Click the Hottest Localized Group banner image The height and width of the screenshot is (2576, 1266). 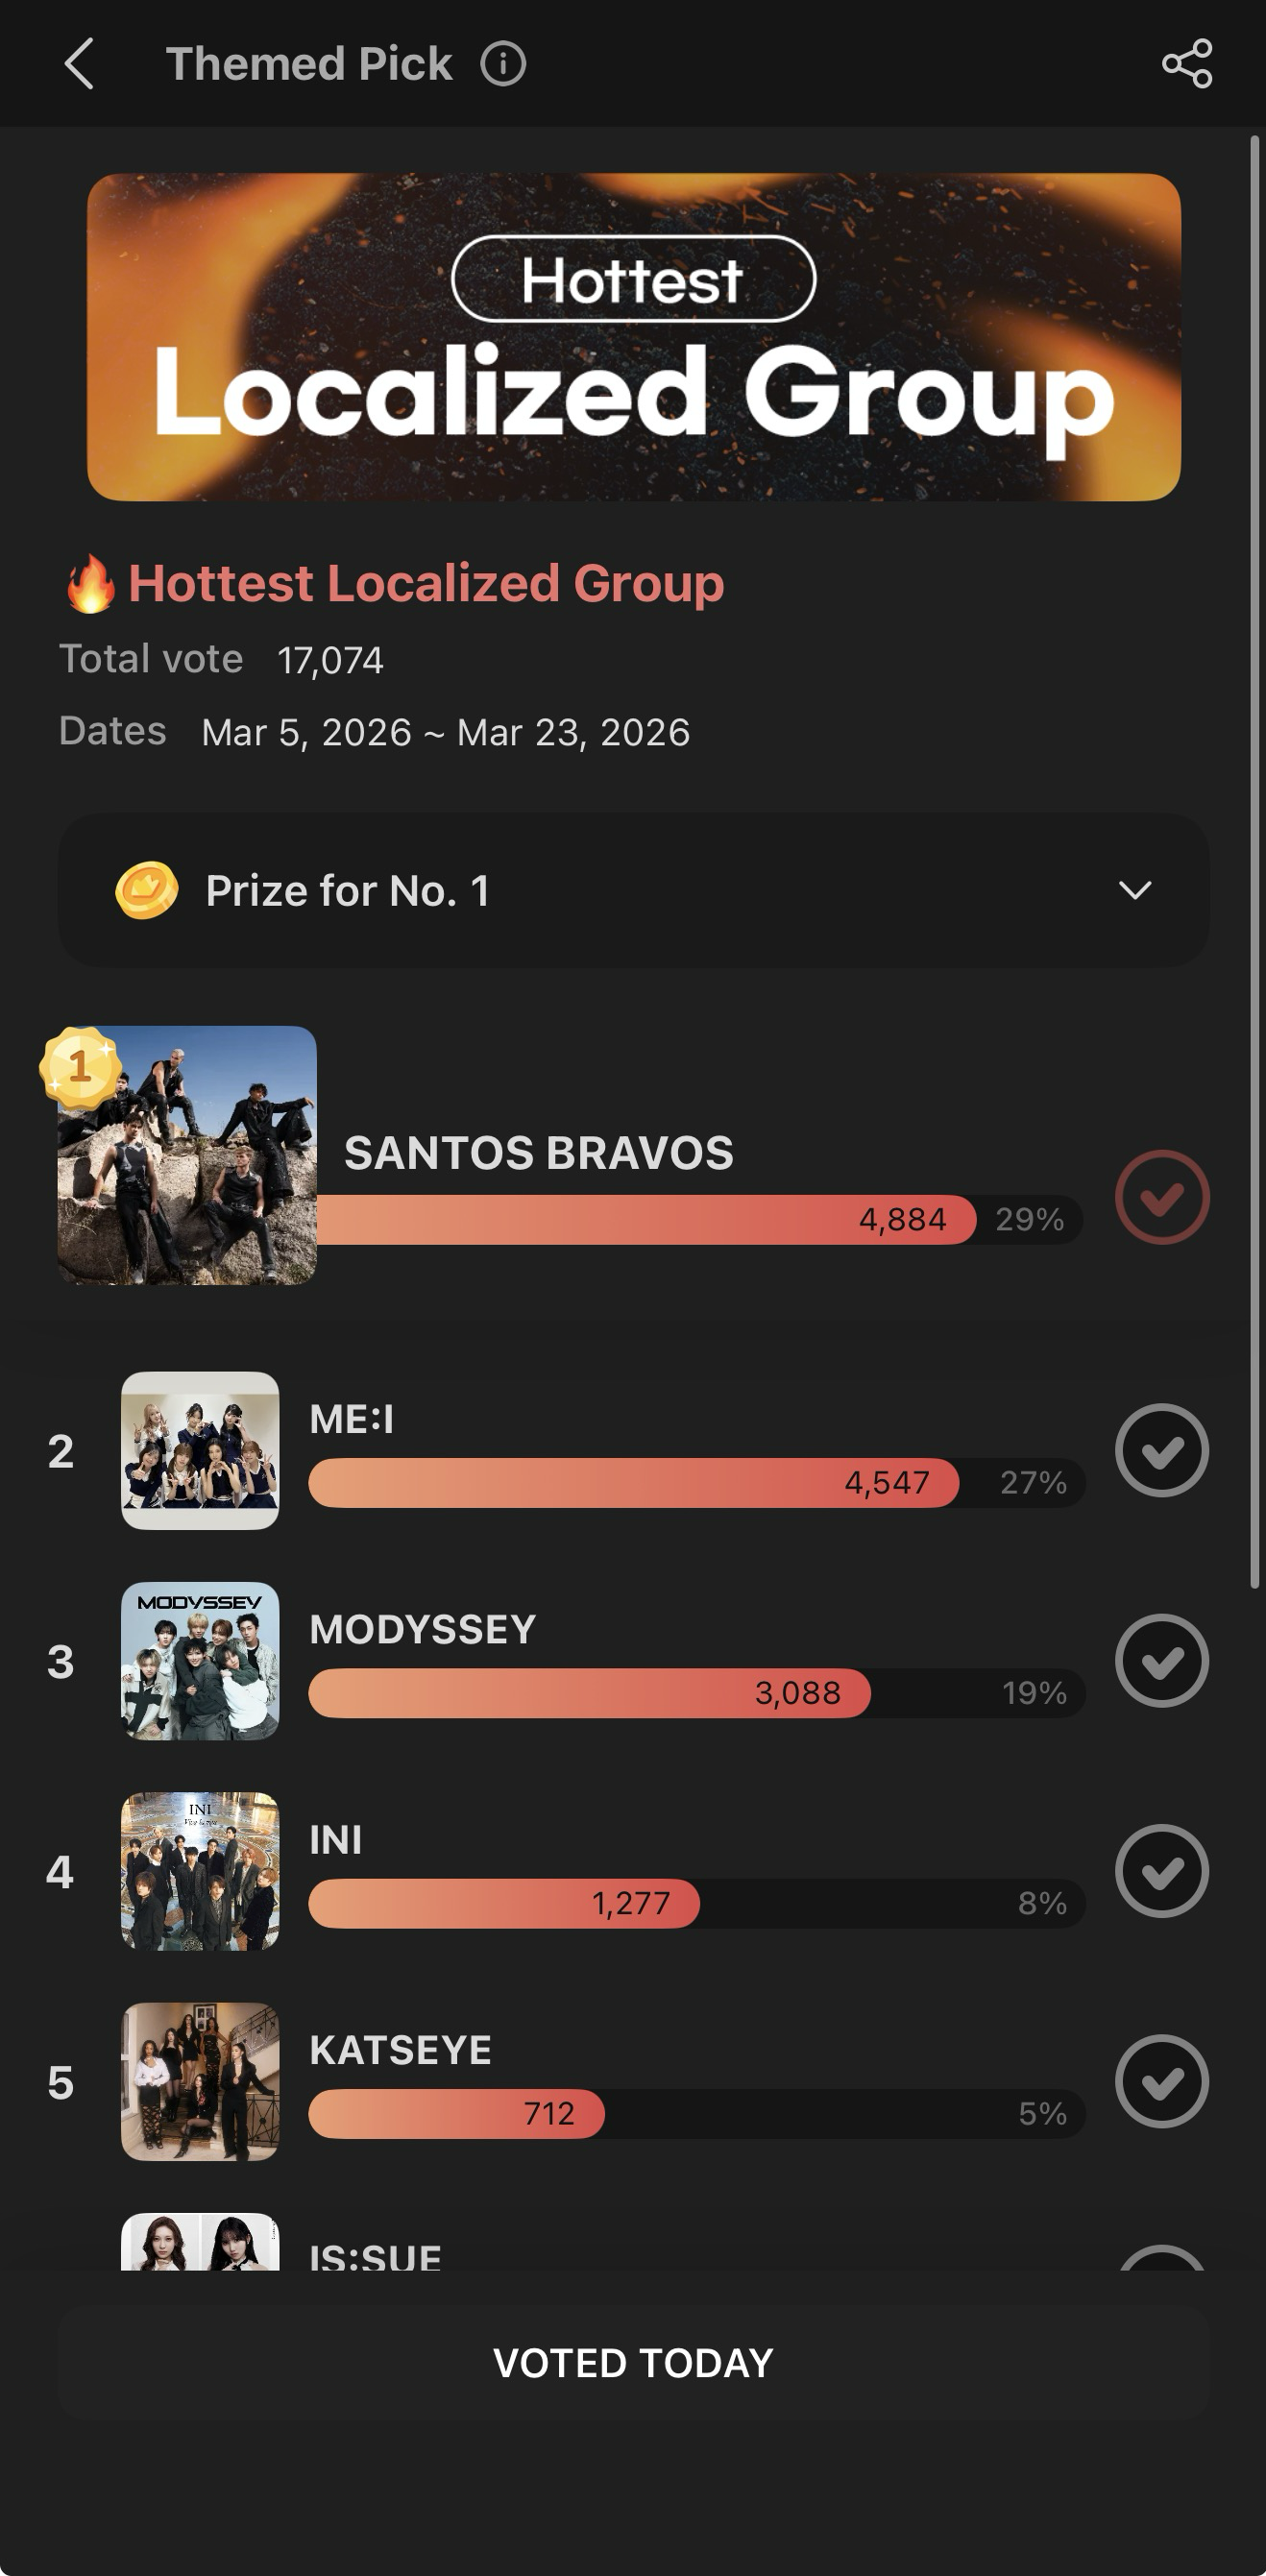[x=633, y=337]
